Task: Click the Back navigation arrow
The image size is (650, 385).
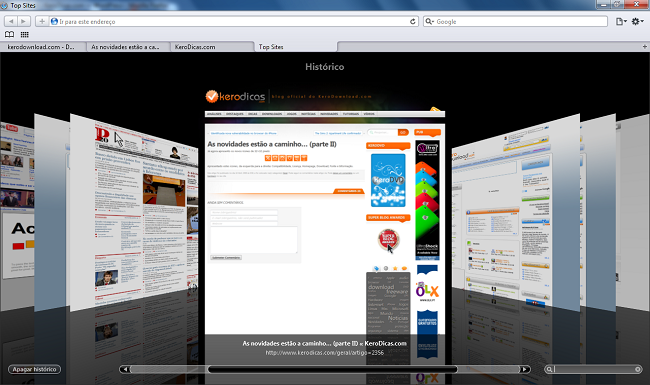Action: [x=11, y=21]
